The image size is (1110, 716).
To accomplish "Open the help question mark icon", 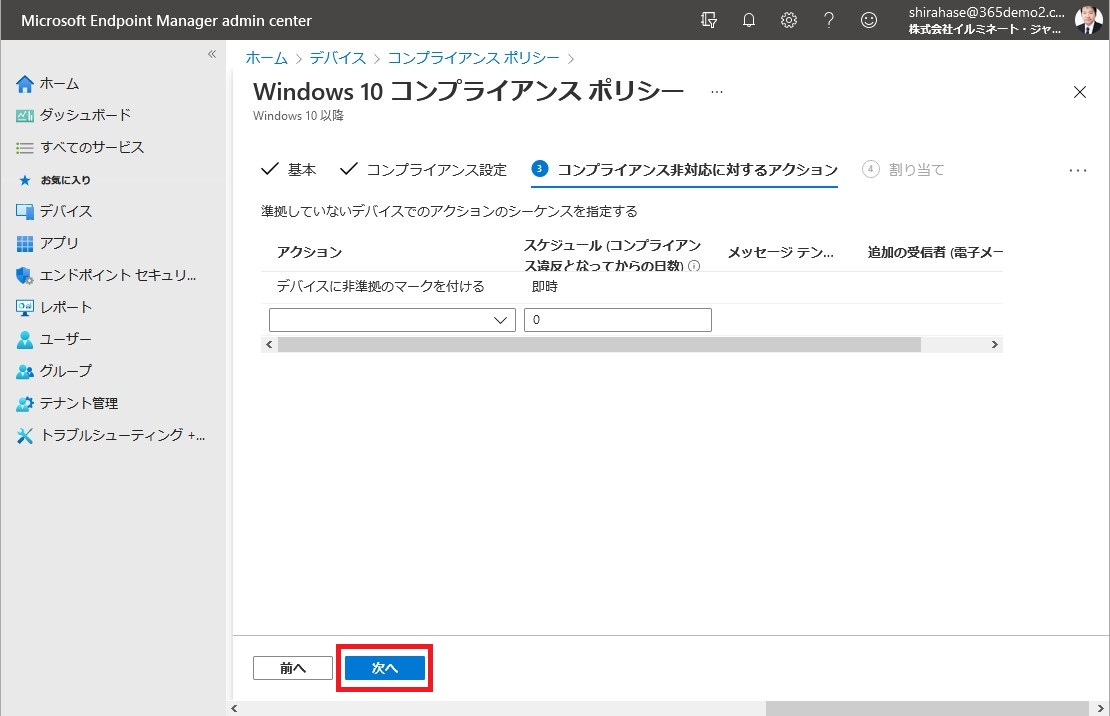I will tap(828, 21).
